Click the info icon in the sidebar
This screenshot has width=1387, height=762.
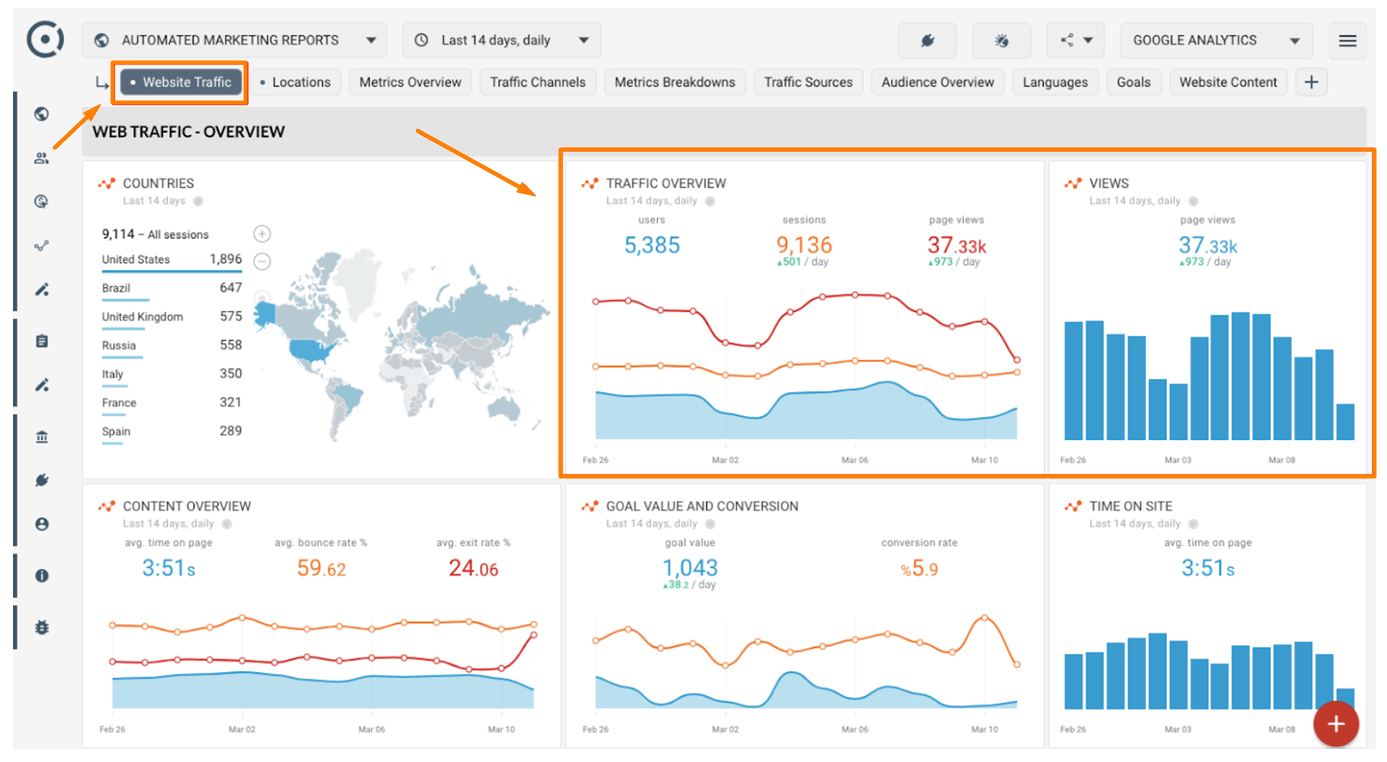pos(41,576)
